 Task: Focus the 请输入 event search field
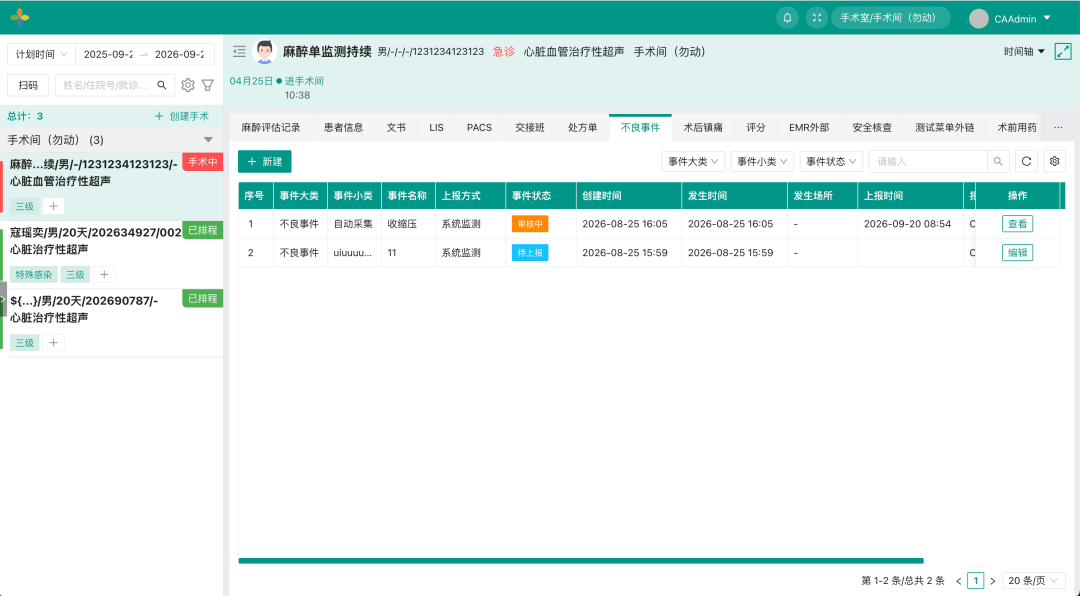(928, 161)
